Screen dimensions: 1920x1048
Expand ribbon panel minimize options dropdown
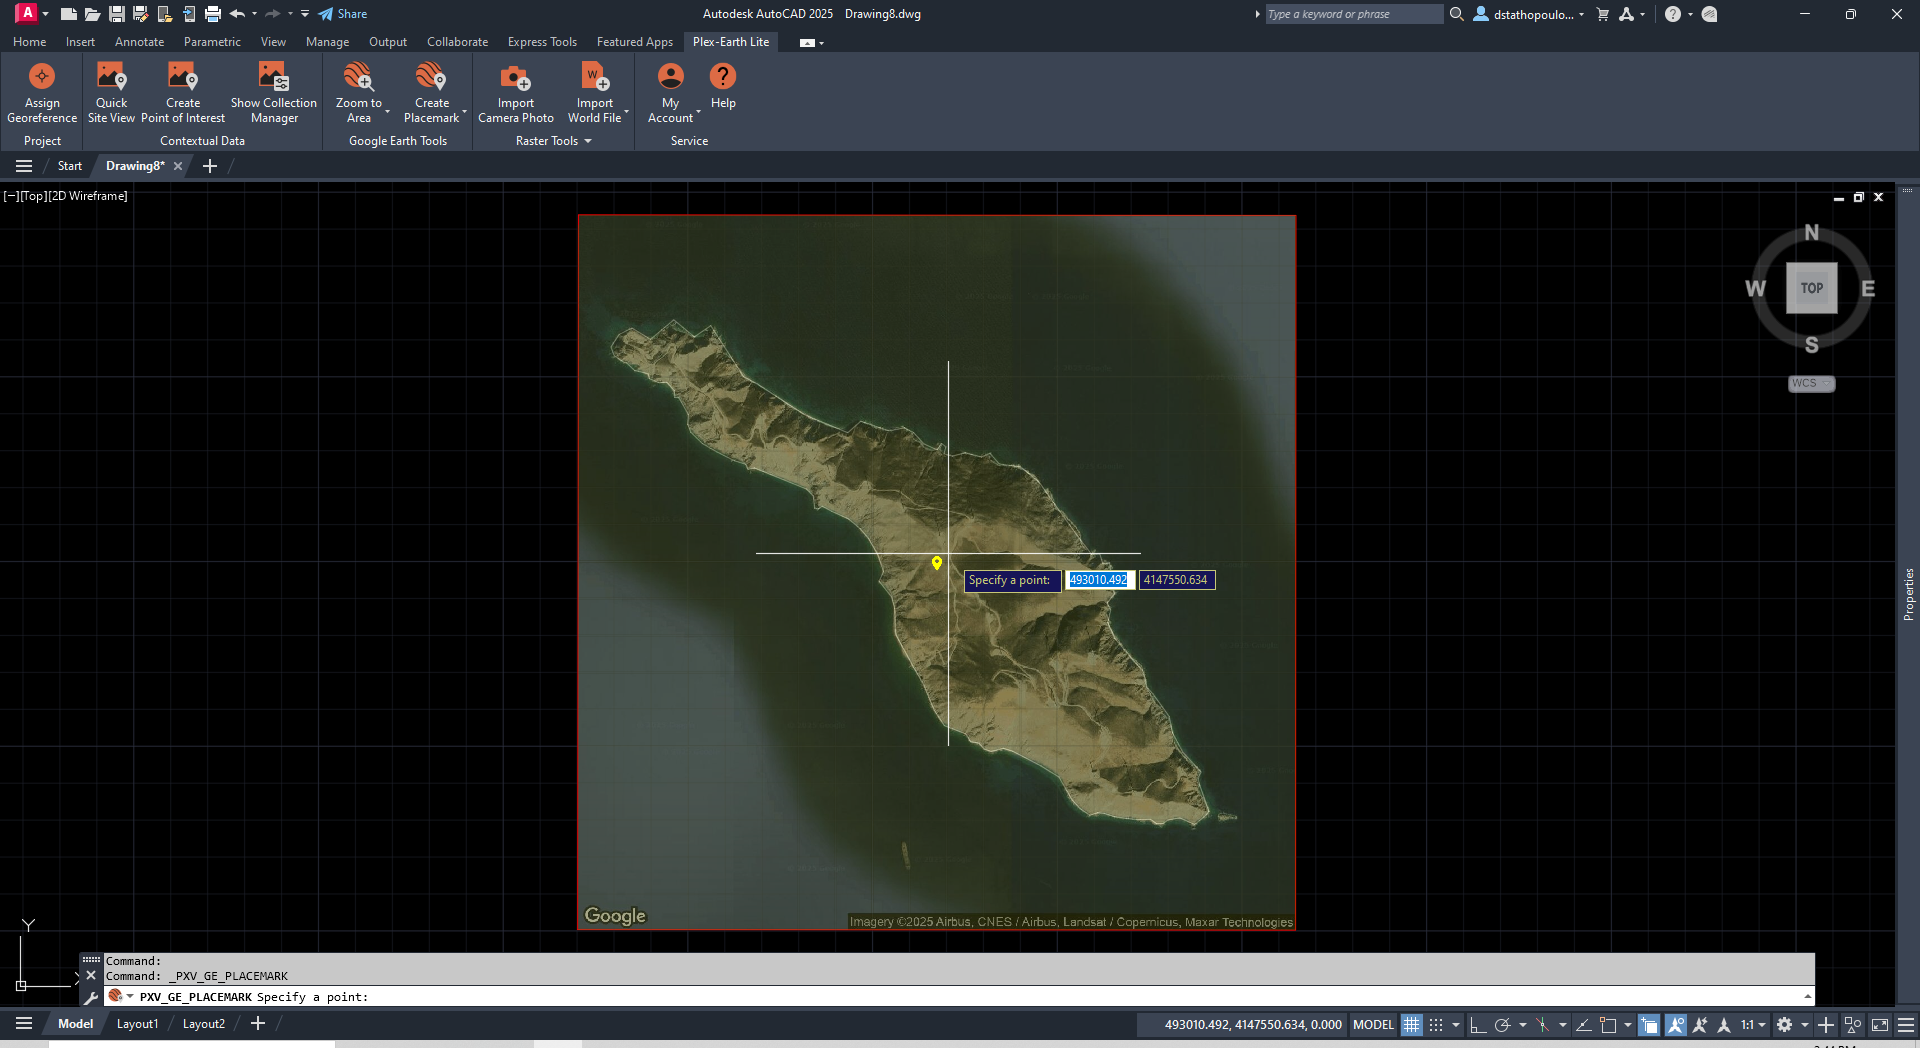tap(821, 43)
